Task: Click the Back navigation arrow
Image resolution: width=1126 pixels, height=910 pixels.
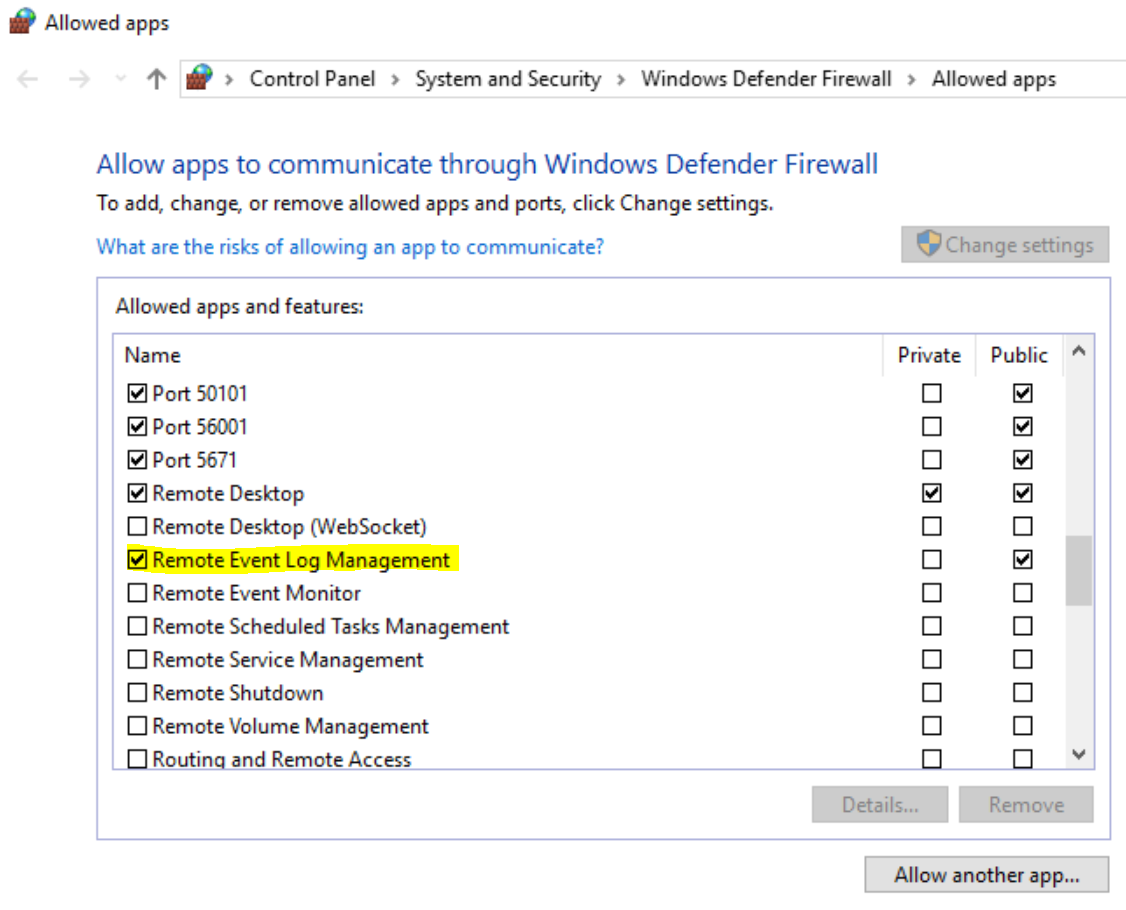Action: pyautogui.click(x=28, y=79)
